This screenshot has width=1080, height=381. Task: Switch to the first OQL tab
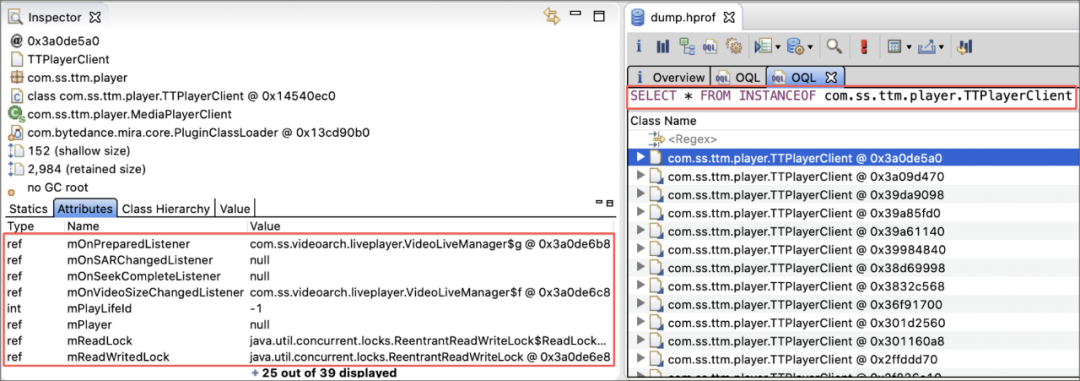[x=739, y=77]
